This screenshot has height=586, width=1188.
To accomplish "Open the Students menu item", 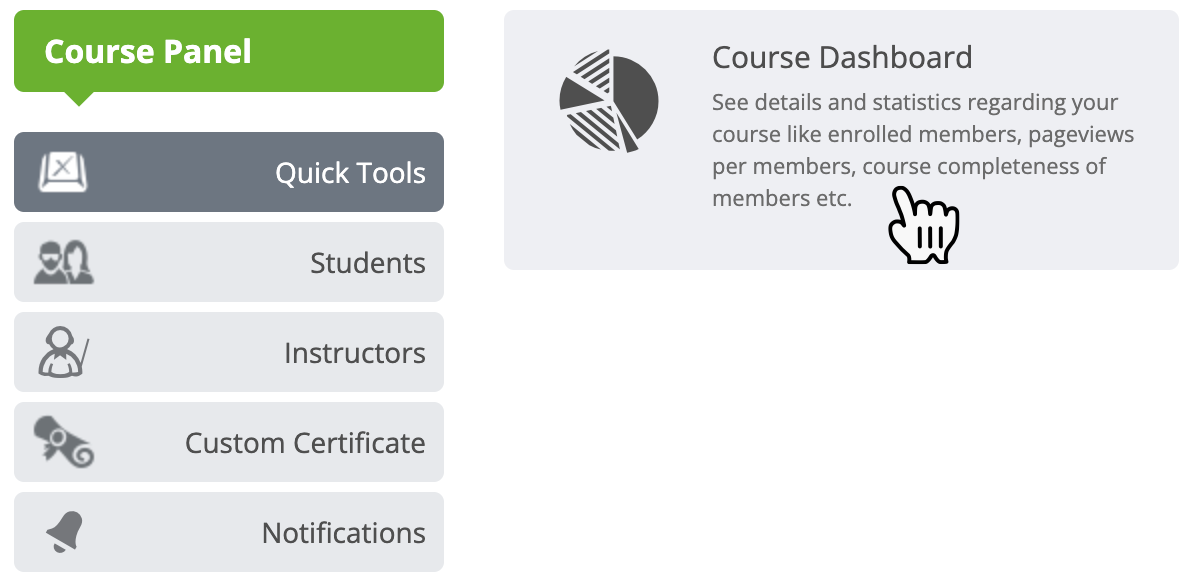I will coord(367,263).
